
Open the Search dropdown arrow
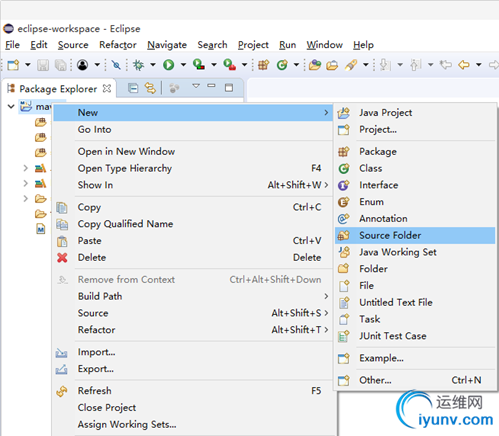coord(366,65)
